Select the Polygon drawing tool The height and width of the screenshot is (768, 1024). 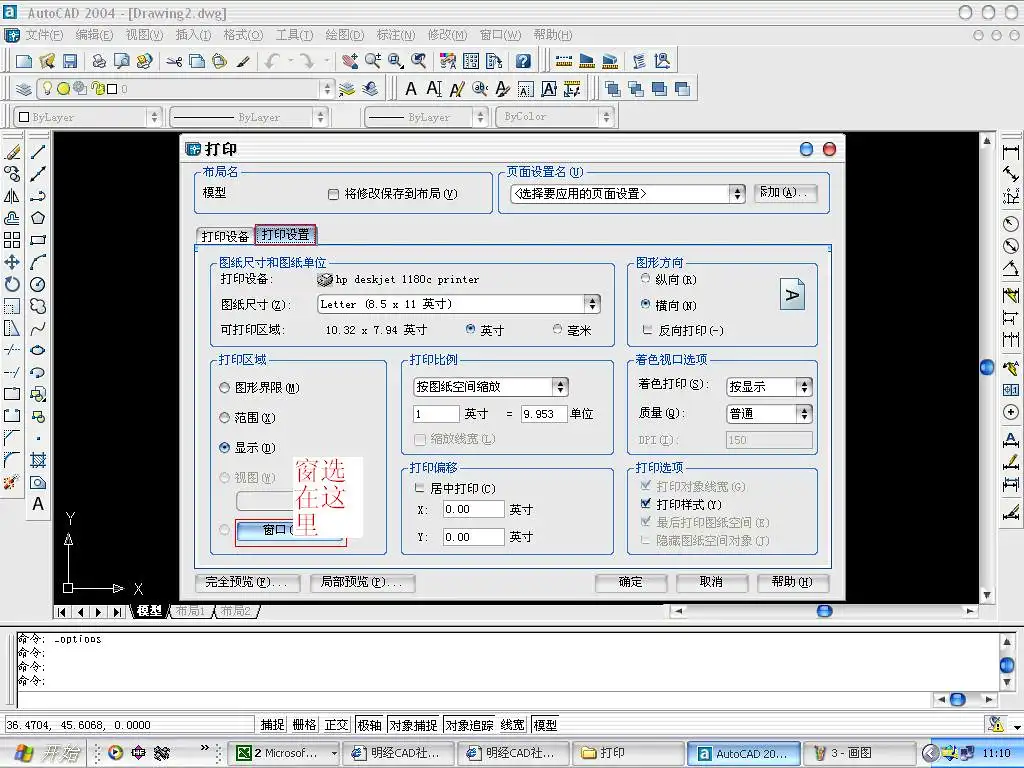(38, 218)
